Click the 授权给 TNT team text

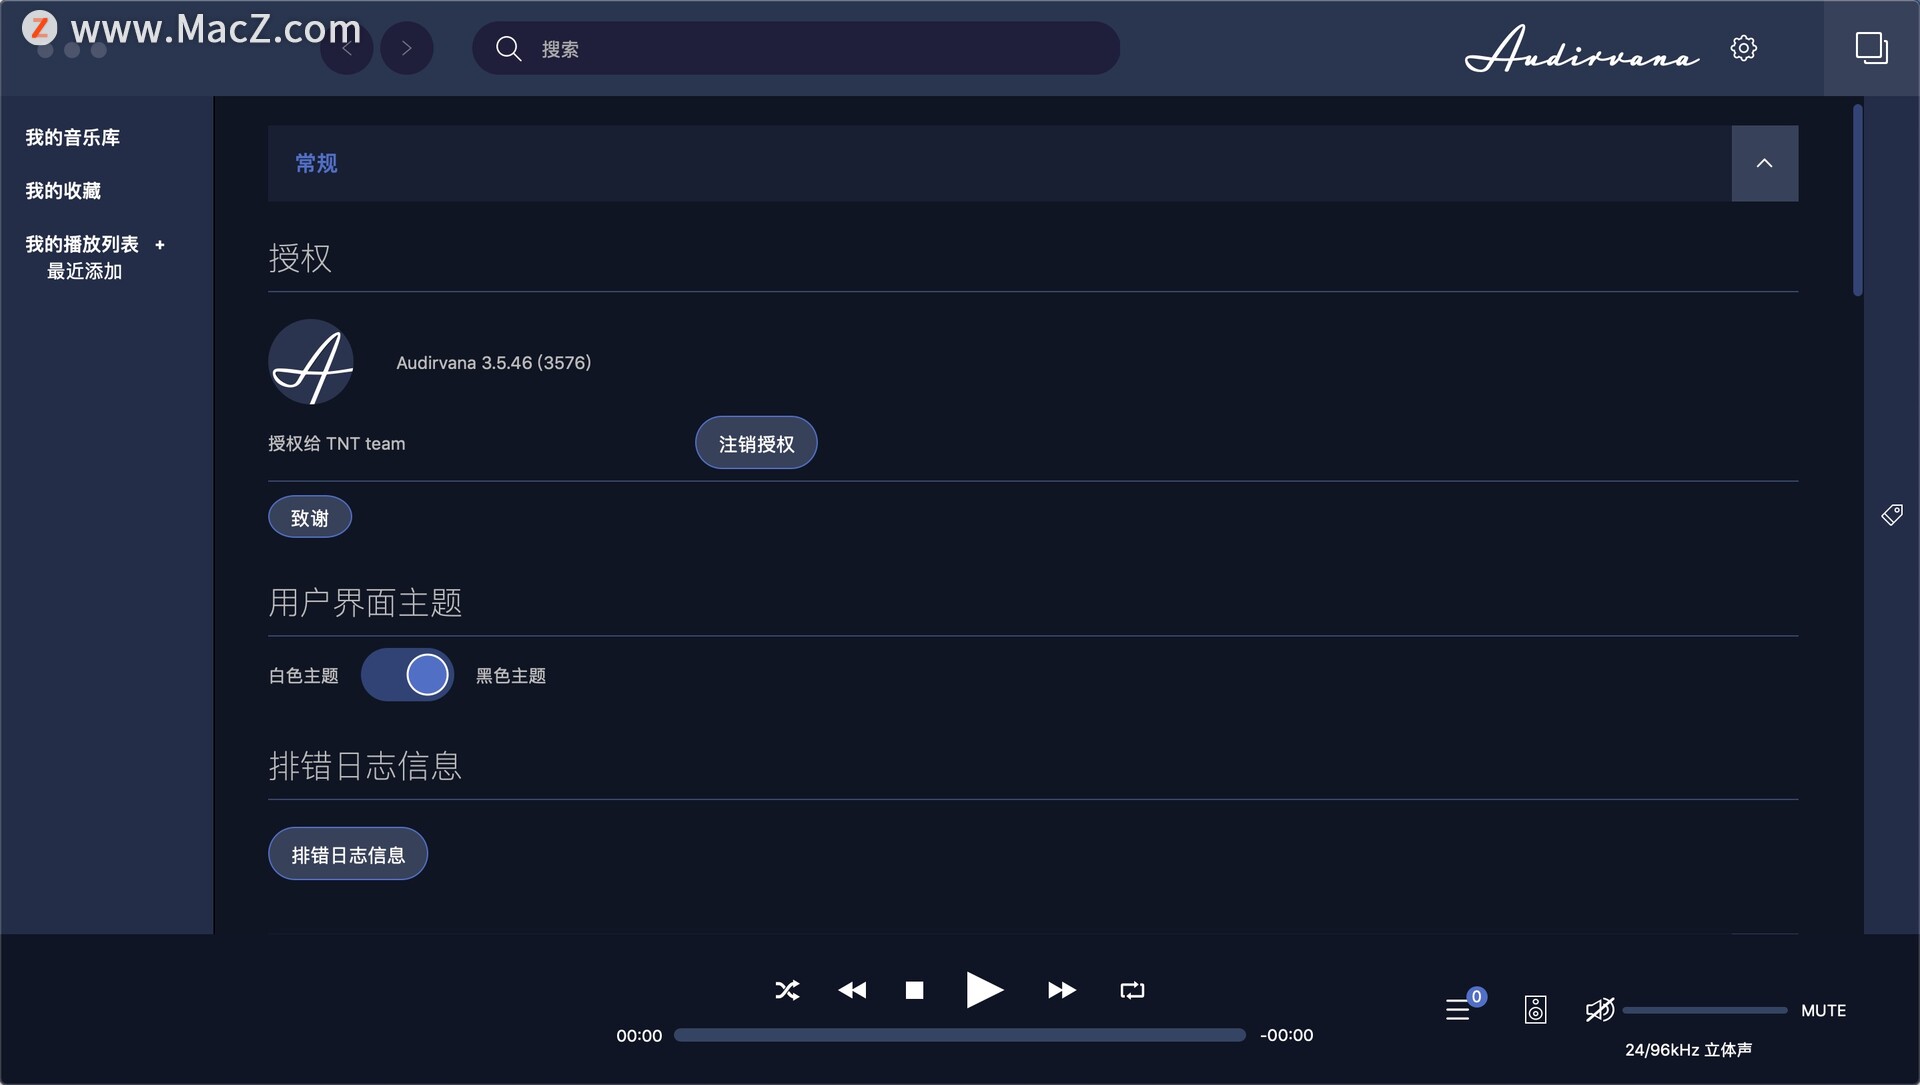tap(337, 443)
